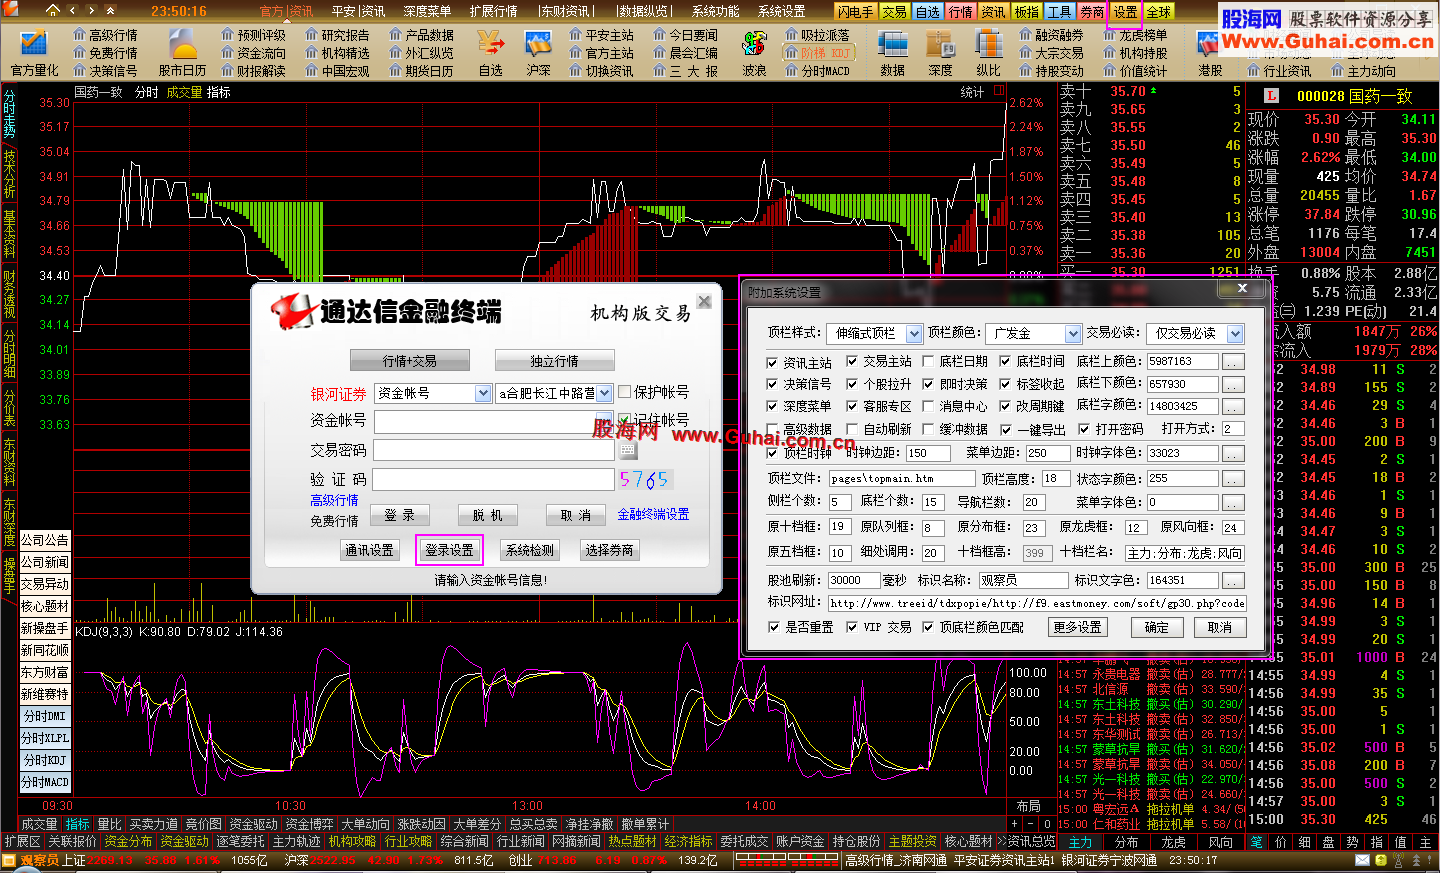This screenshot has width=1440, height=873.
Task: Open the 深度 F9 icon
Action: (x=941, y=53)
